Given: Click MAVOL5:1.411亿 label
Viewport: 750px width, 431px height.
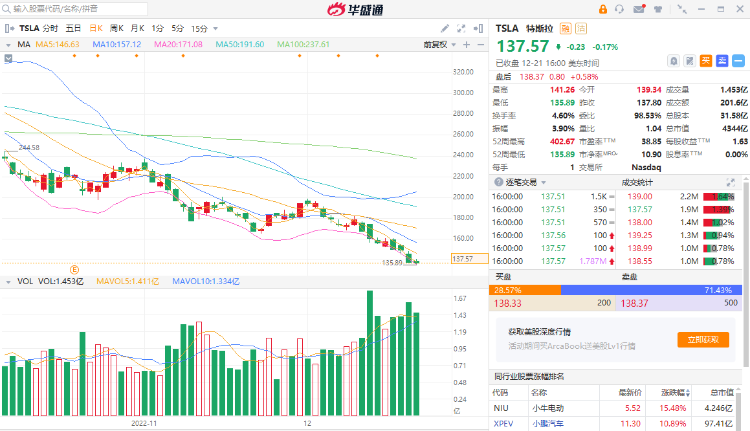Looking at the screenshot, I should tap(128, 281).
